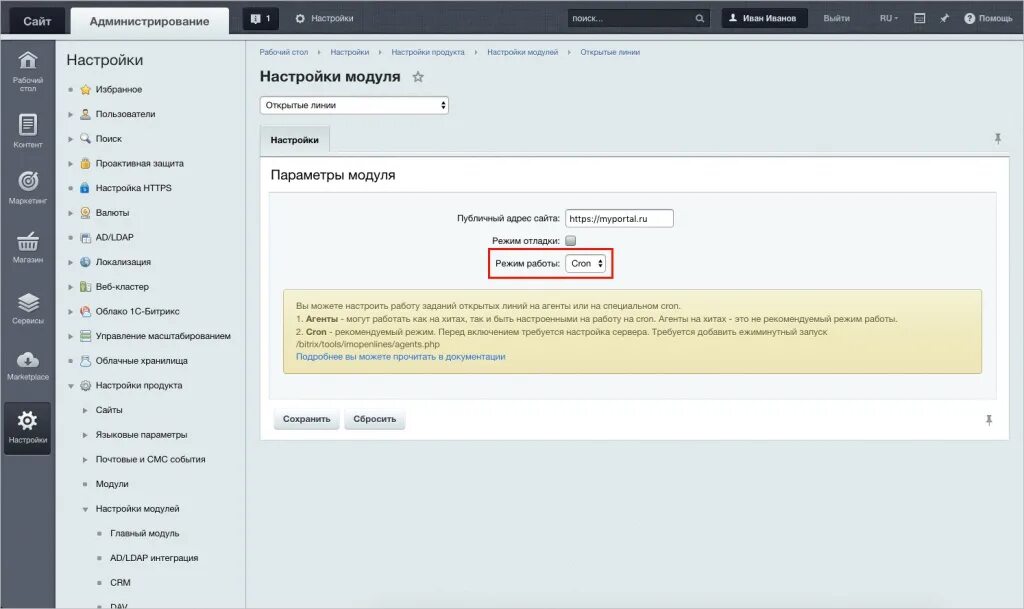Expand the Языковые параметры tree arrow
The image size is (1024, 609).
85,435
